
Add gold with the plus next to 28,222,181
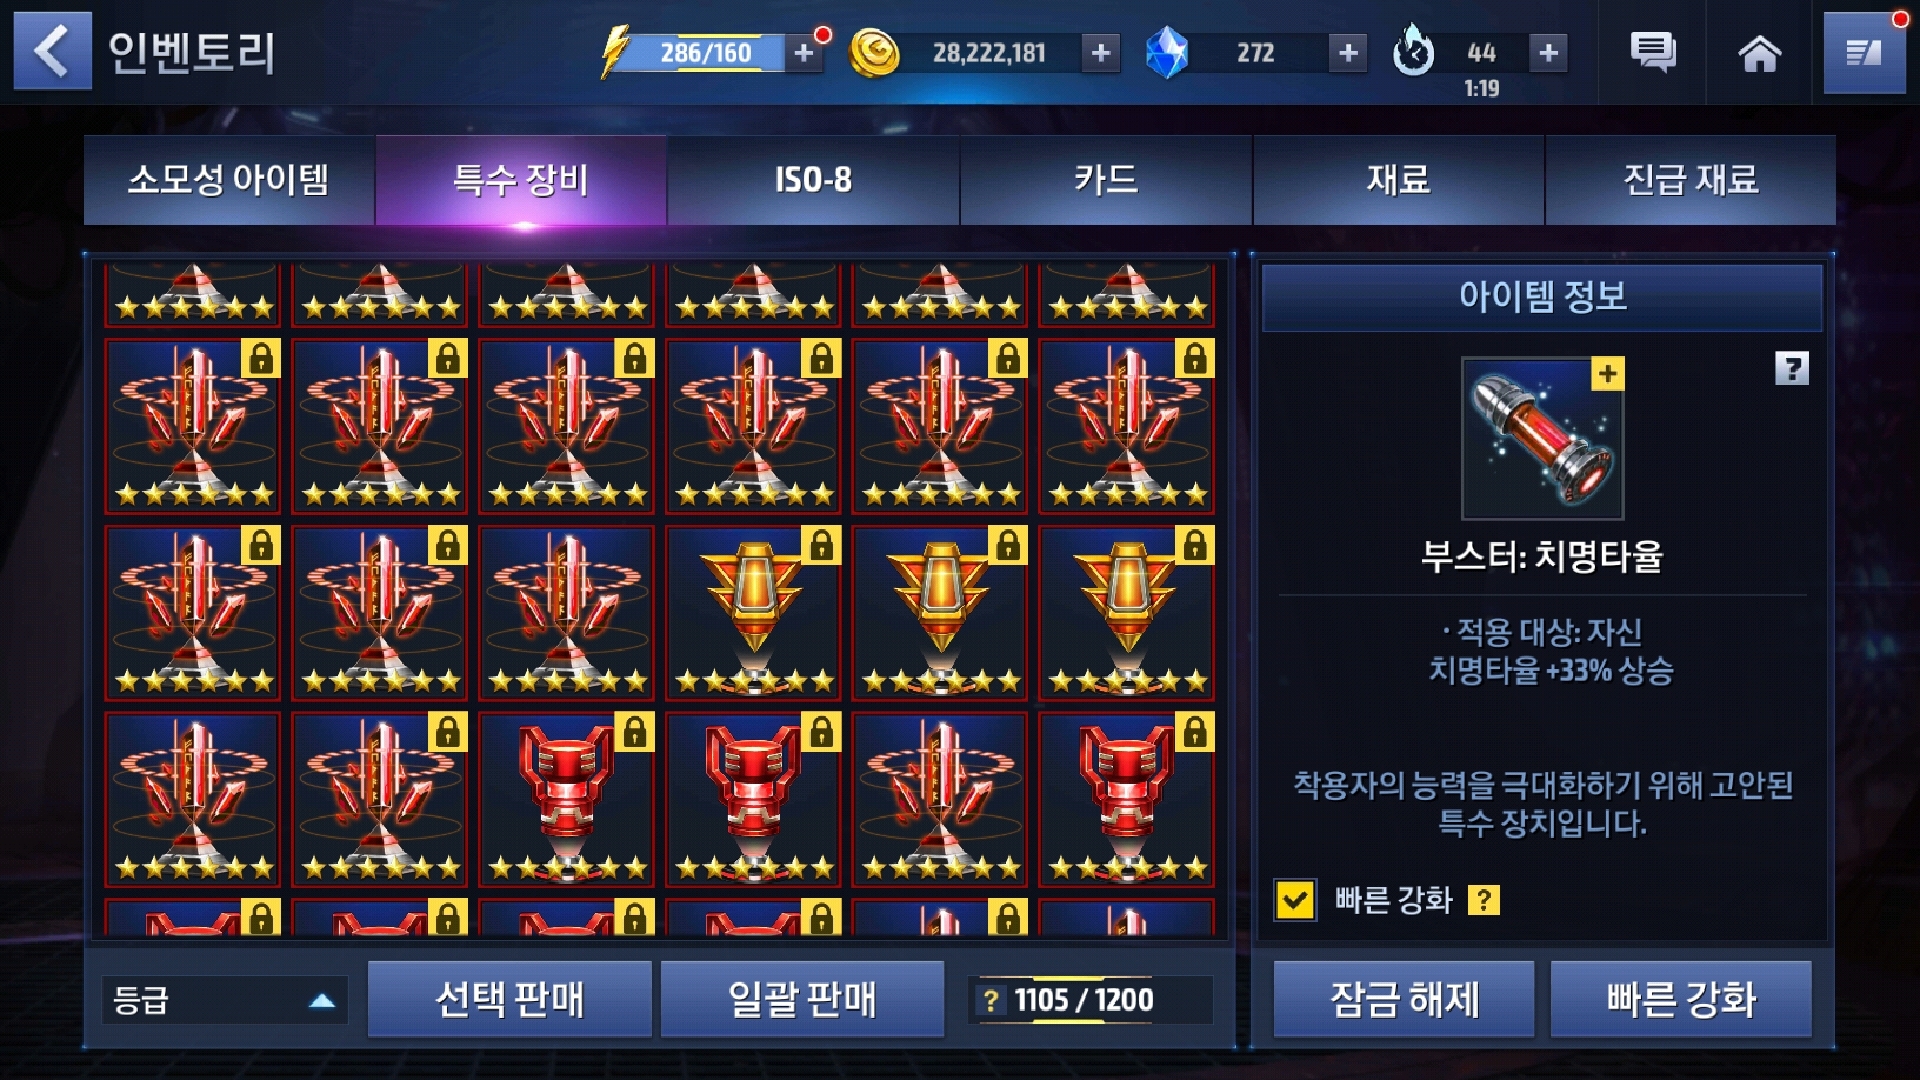[1100, 53]
